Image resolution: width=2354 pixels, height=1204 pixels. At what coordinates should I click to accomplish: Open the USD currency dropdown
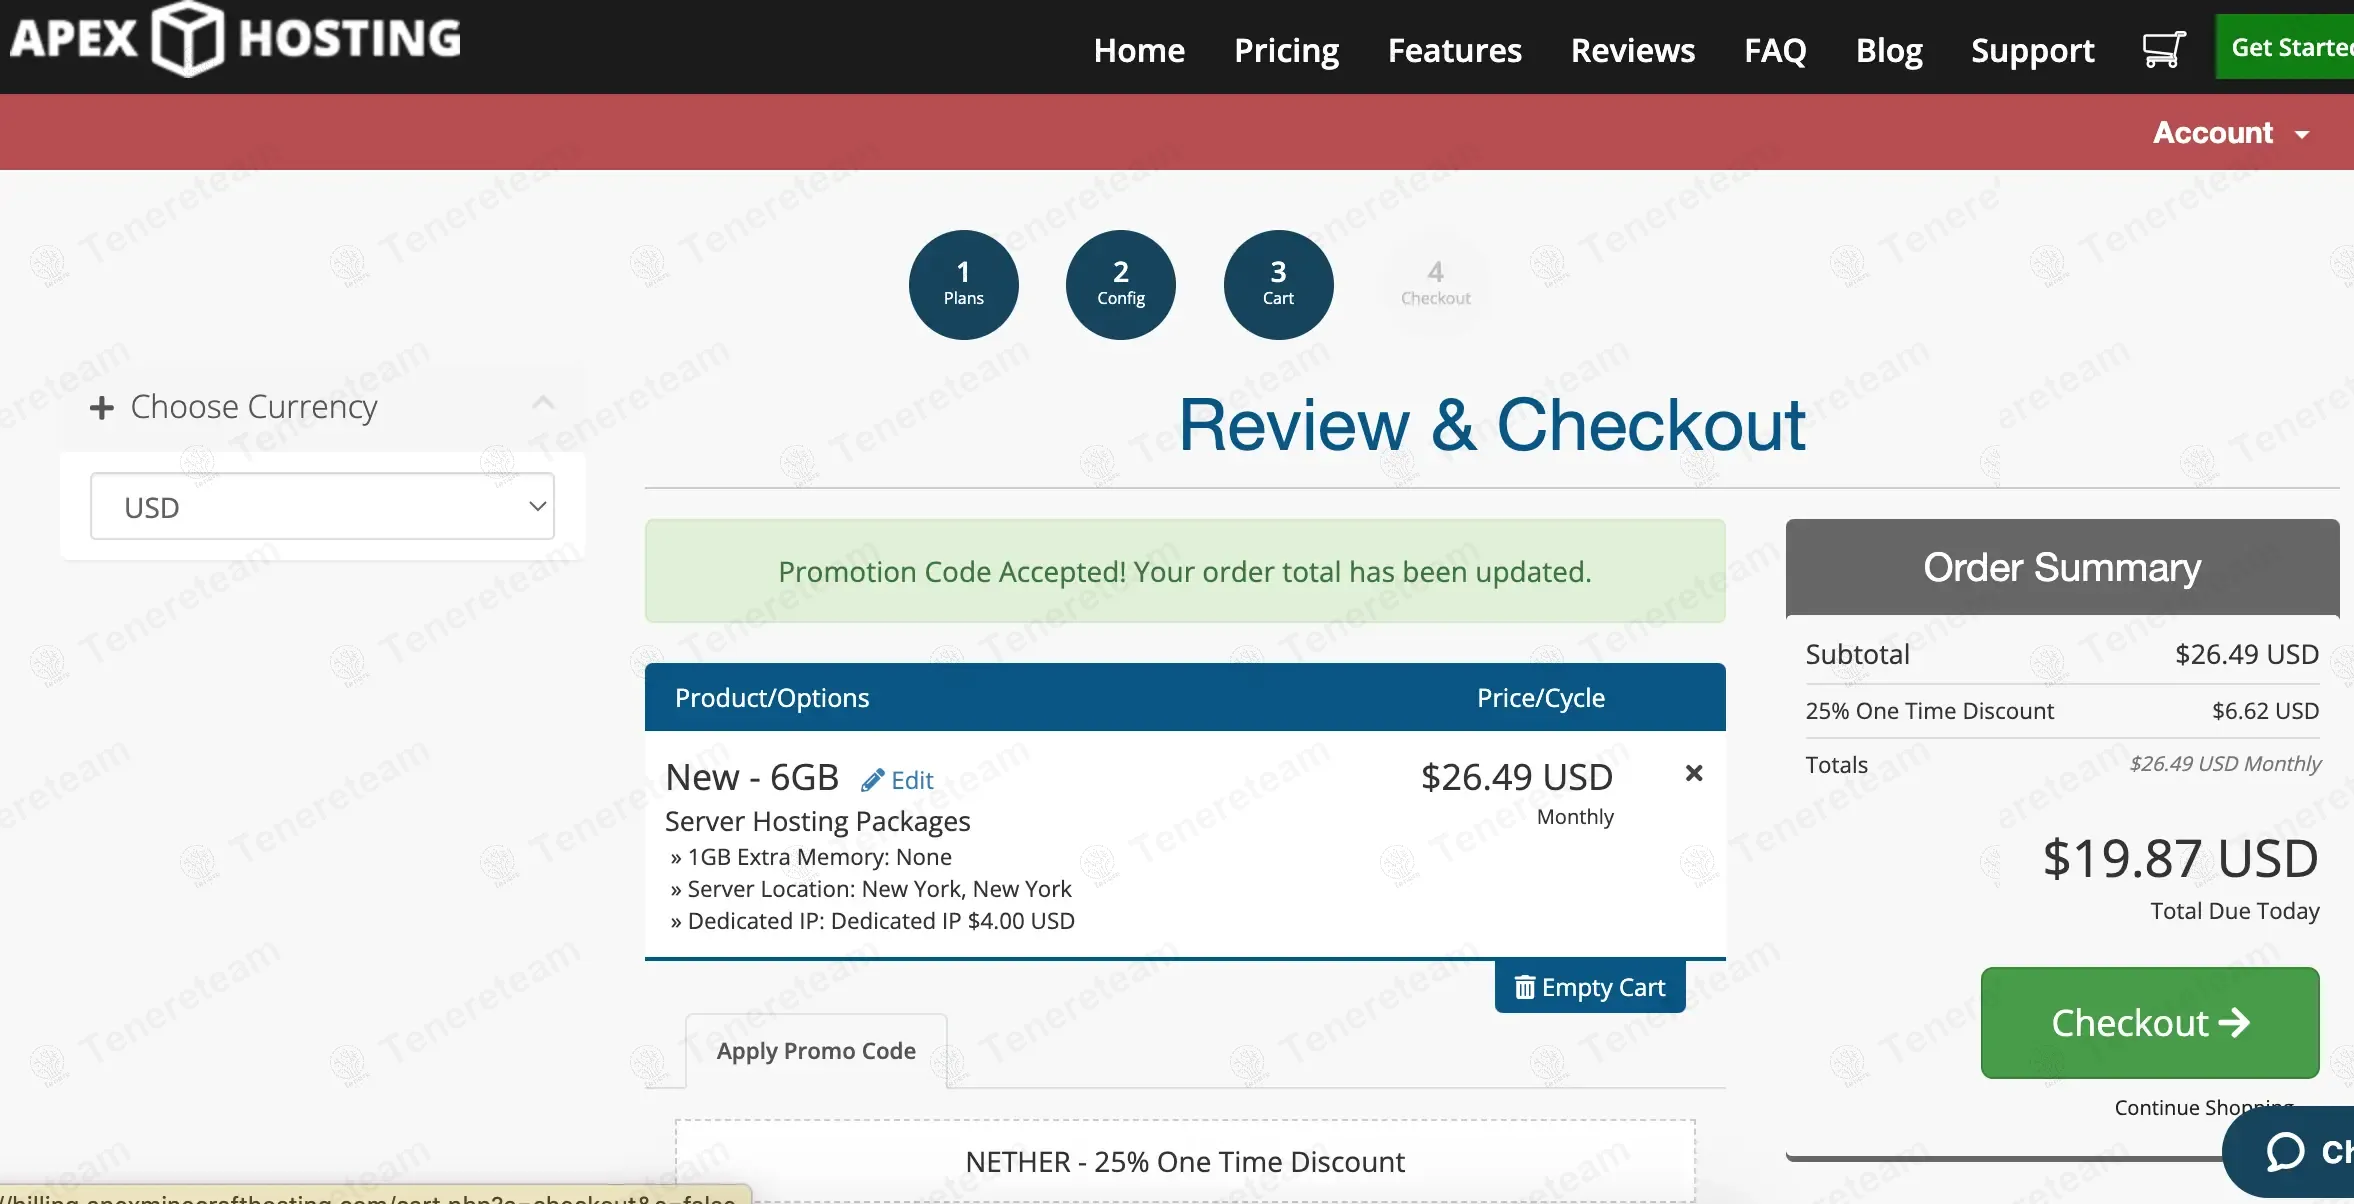point(322,507)
